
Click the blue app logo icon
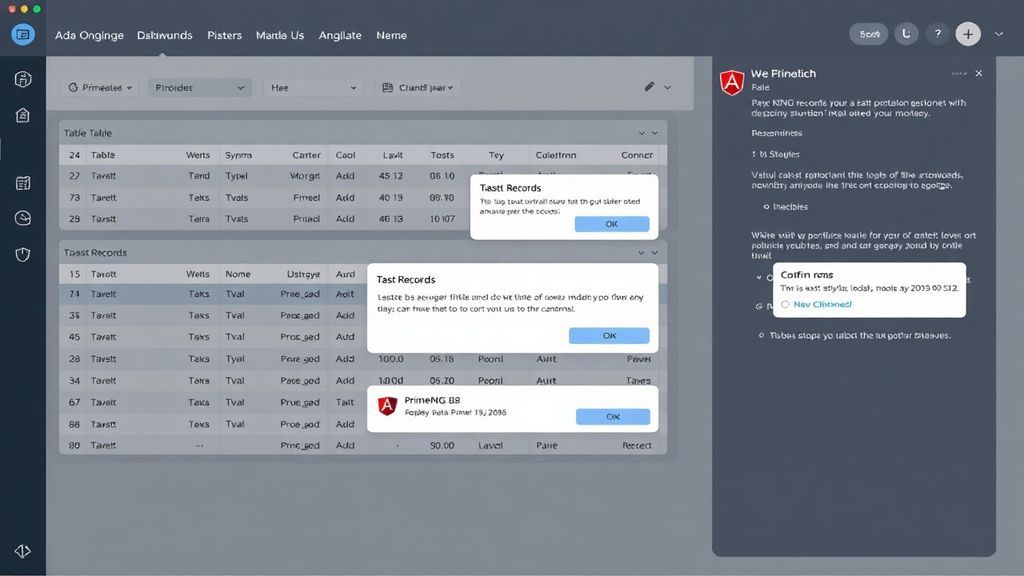(23, 34)
